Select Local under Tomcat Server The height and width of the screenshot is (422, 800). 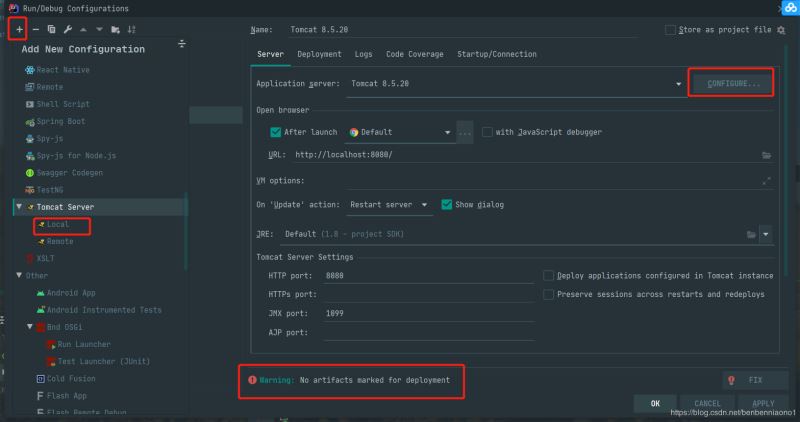point(57,224)
